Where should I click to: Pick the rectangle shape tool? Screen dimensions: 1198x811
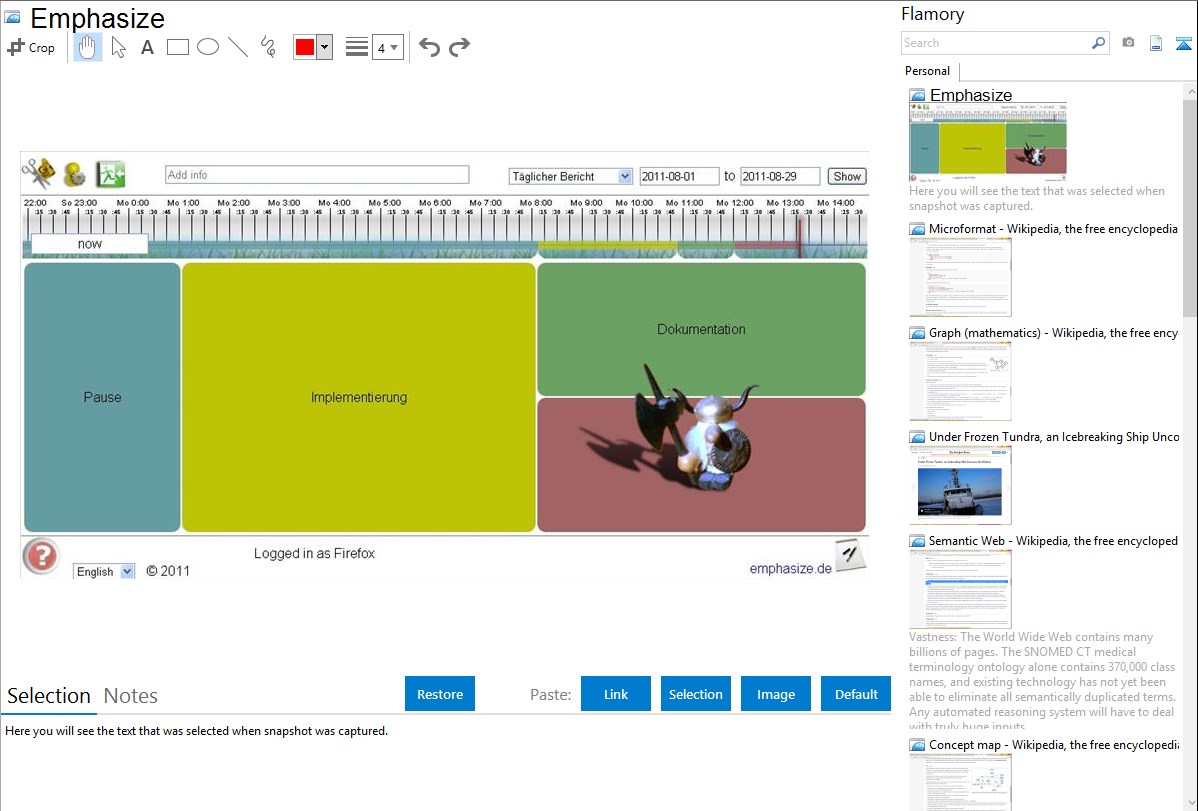point(177,47)
